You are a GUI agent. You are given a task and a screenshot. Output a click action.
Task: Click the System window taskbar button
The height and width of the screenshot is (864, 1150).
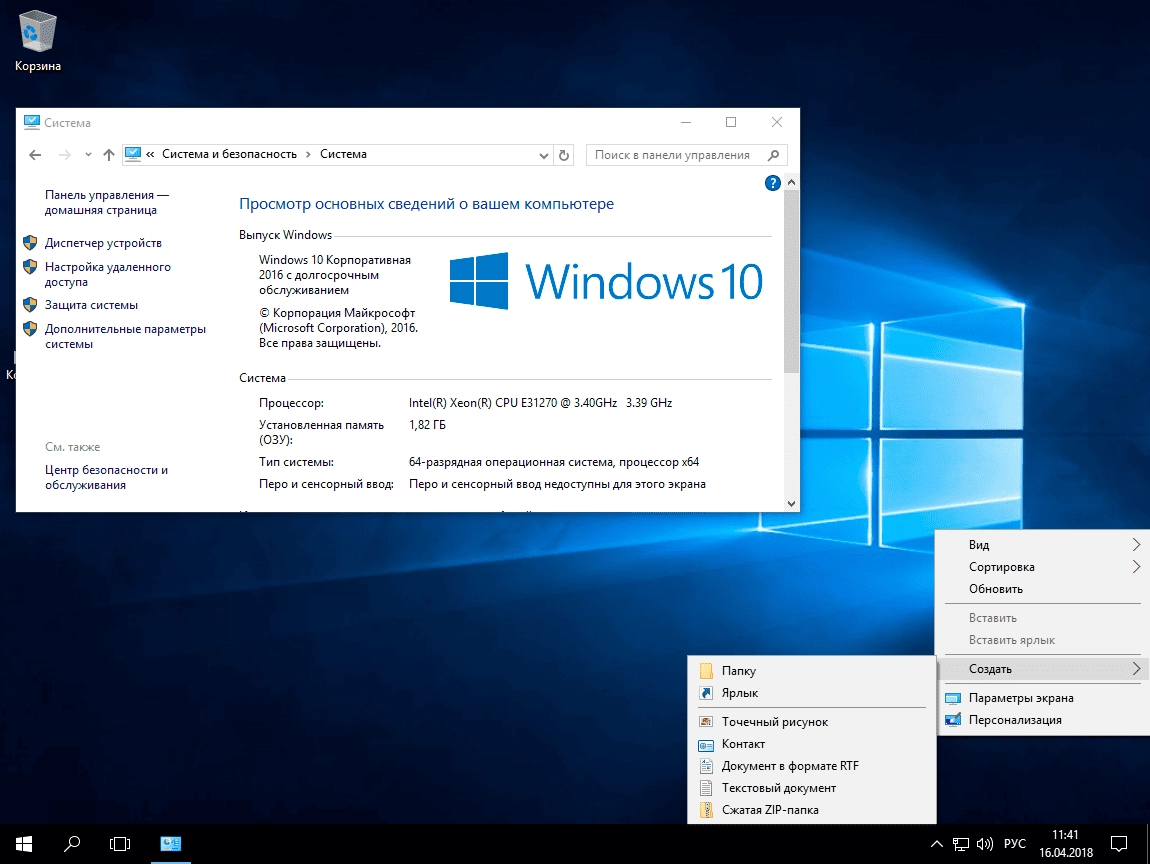[171, 844]
